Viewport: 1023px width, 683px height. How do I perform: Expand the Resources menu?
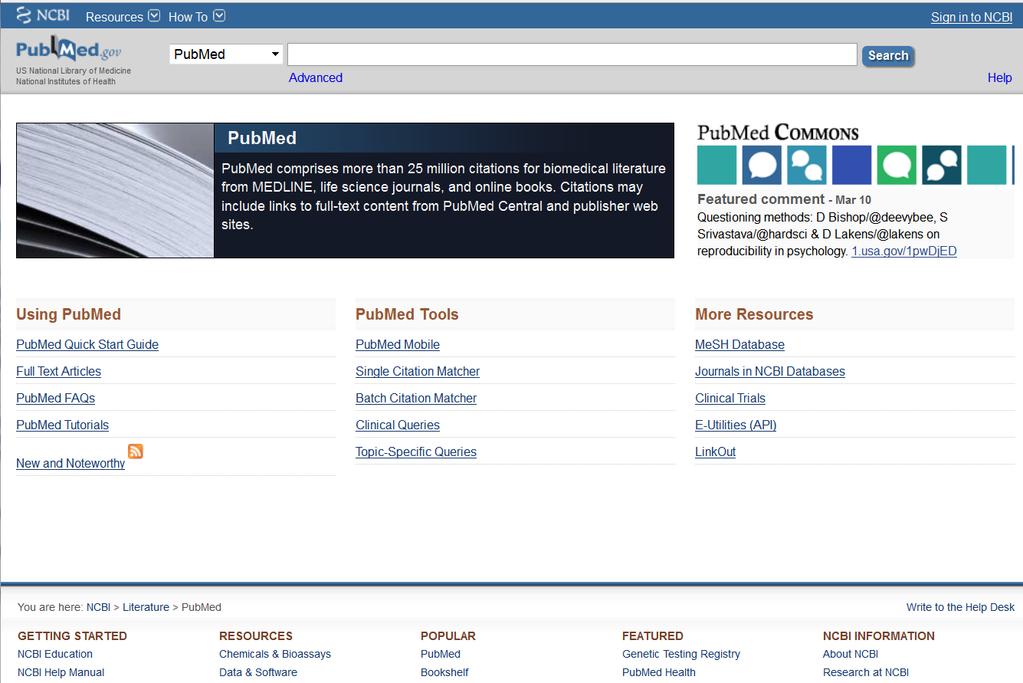coord(123,16)
